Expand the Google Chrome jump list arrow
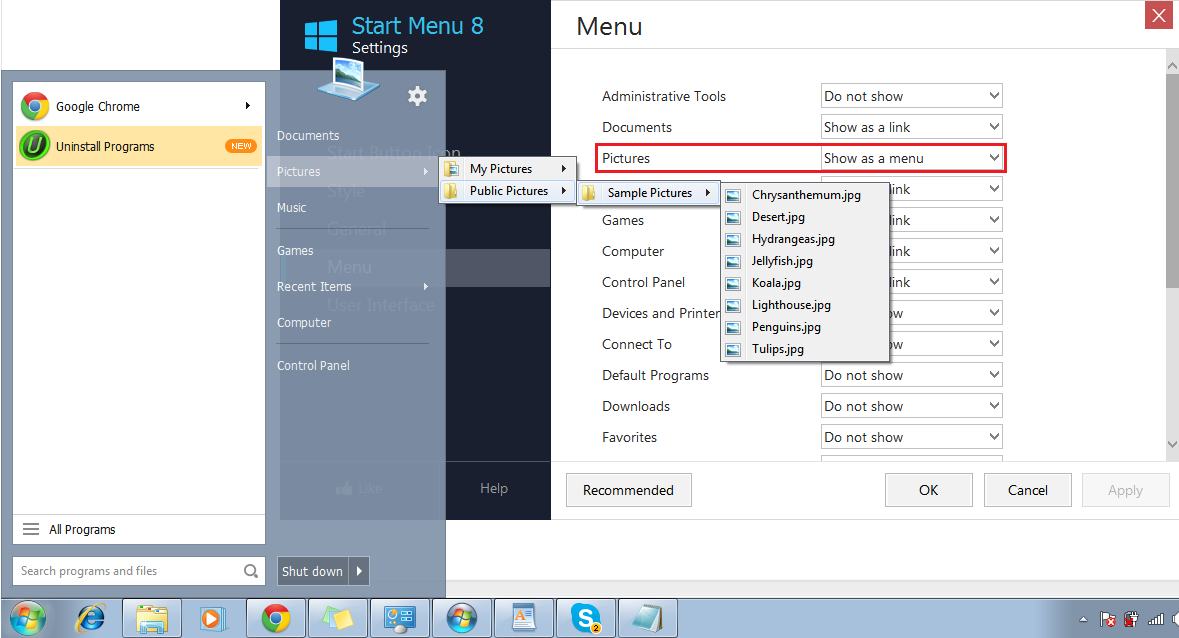 pos(247,106)
